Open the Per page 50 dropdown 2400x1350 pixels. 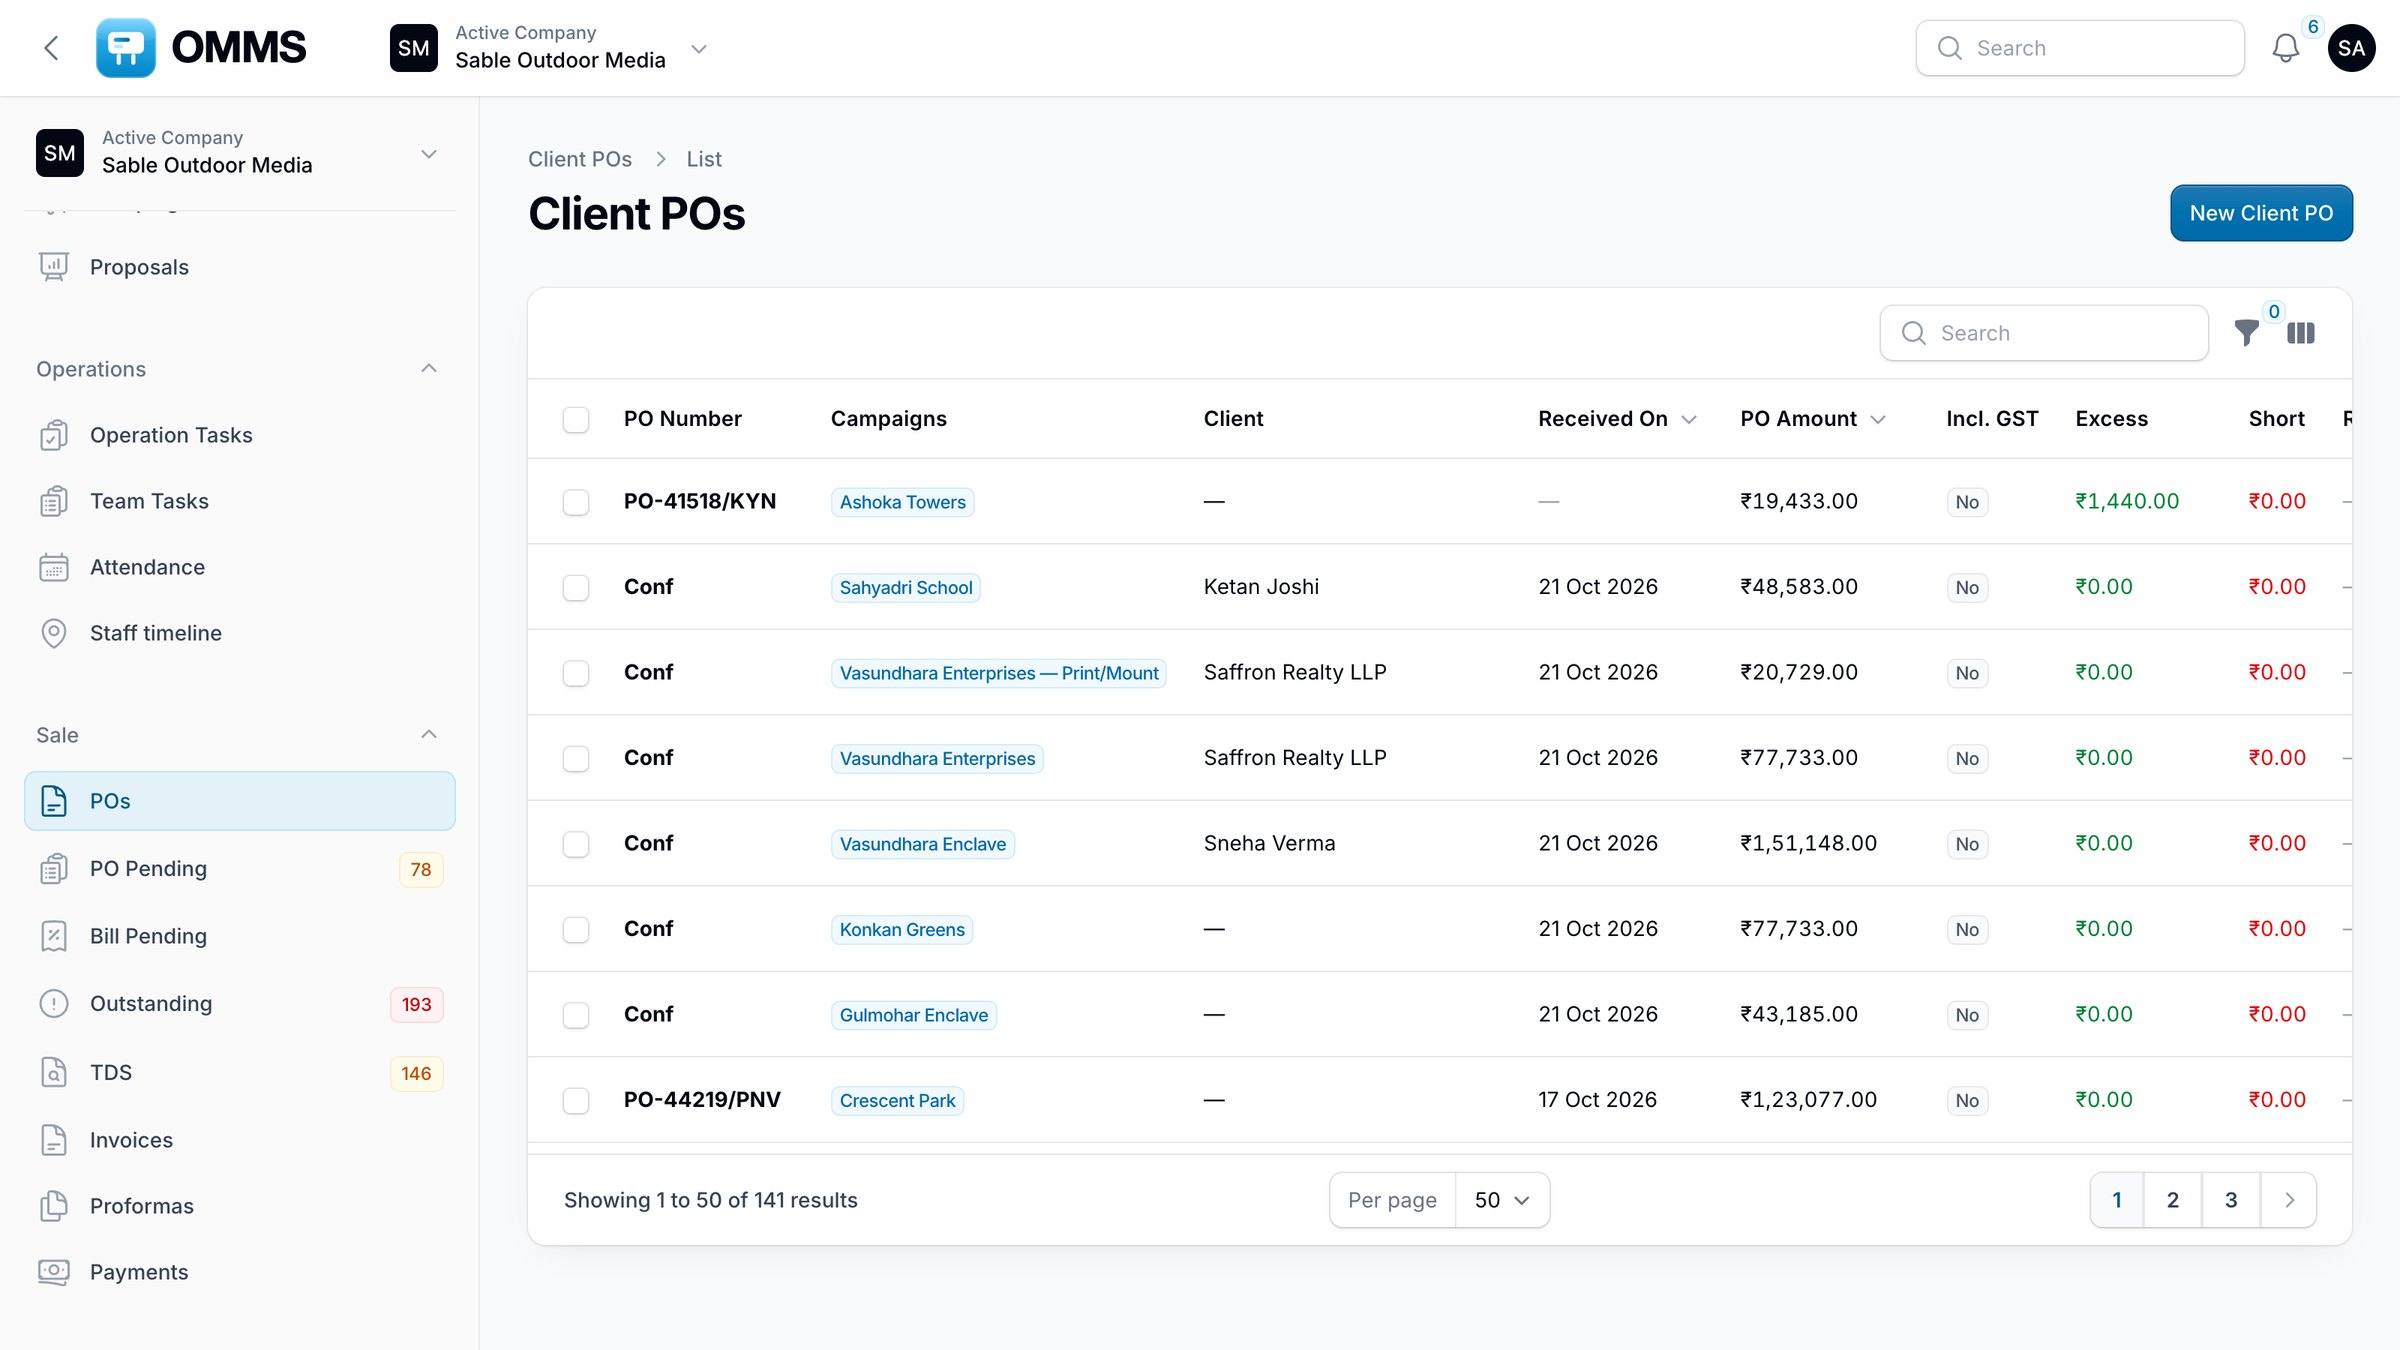[1502, 1200]
